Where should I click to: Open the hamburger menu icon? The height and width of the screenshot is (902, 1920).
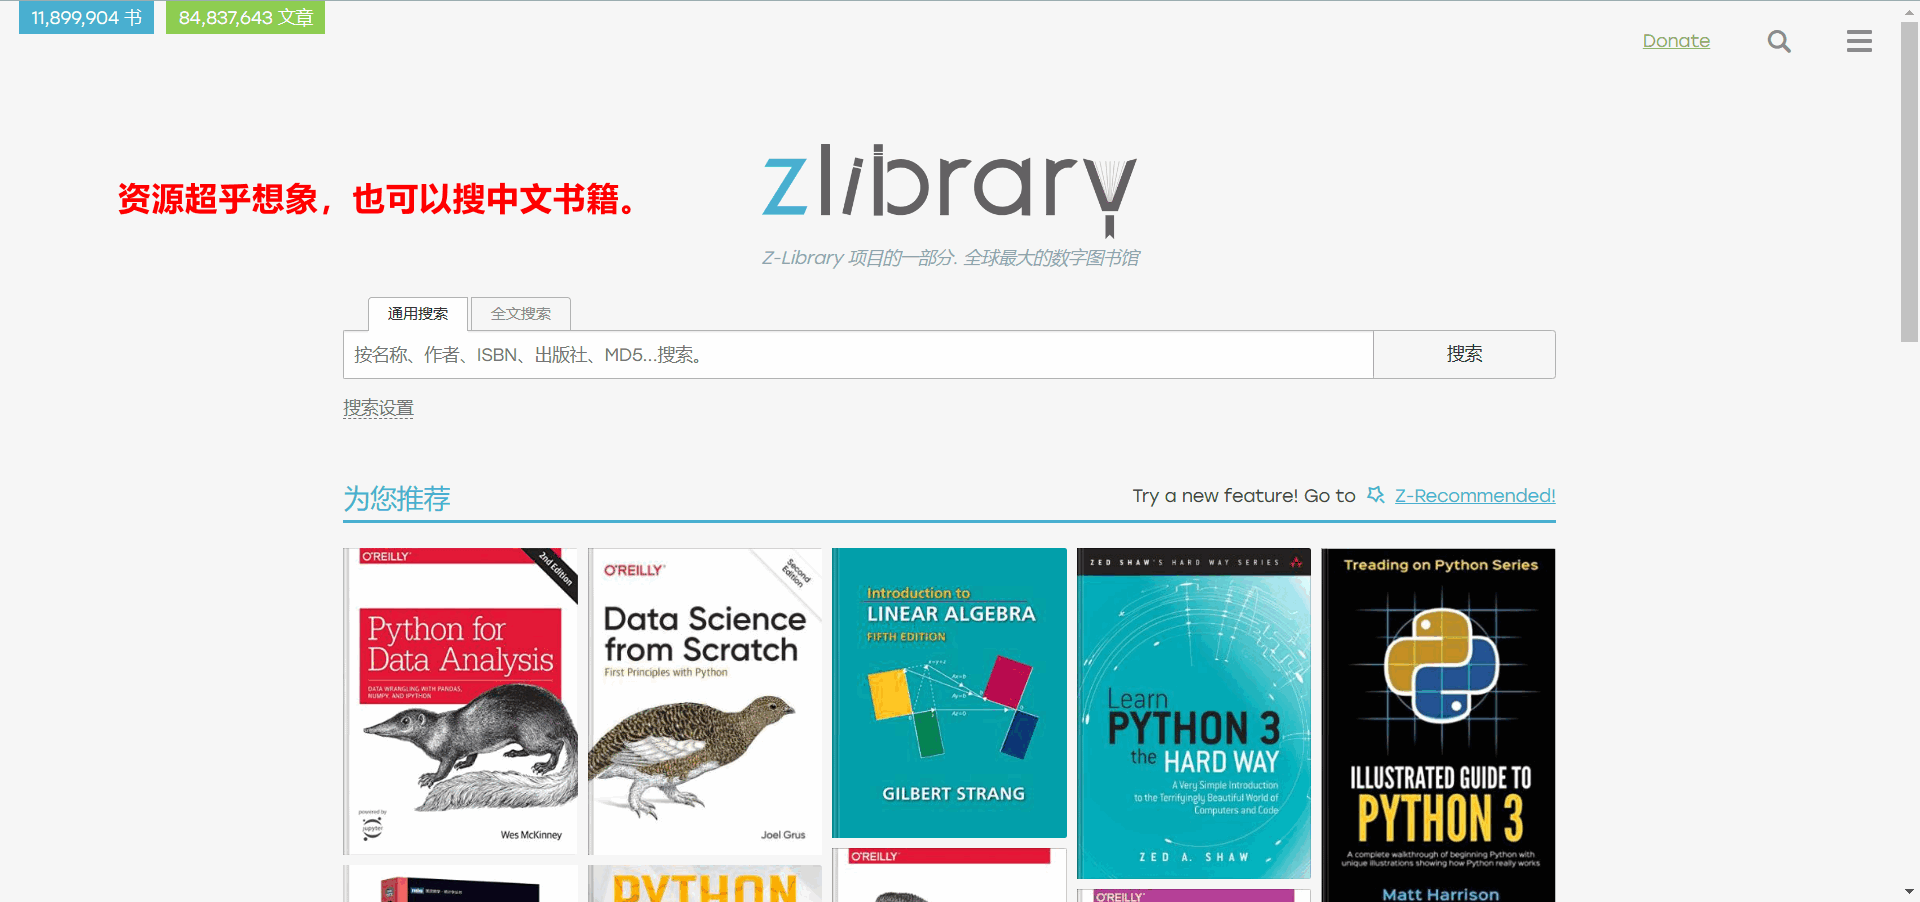click(x=1859, y=41)
